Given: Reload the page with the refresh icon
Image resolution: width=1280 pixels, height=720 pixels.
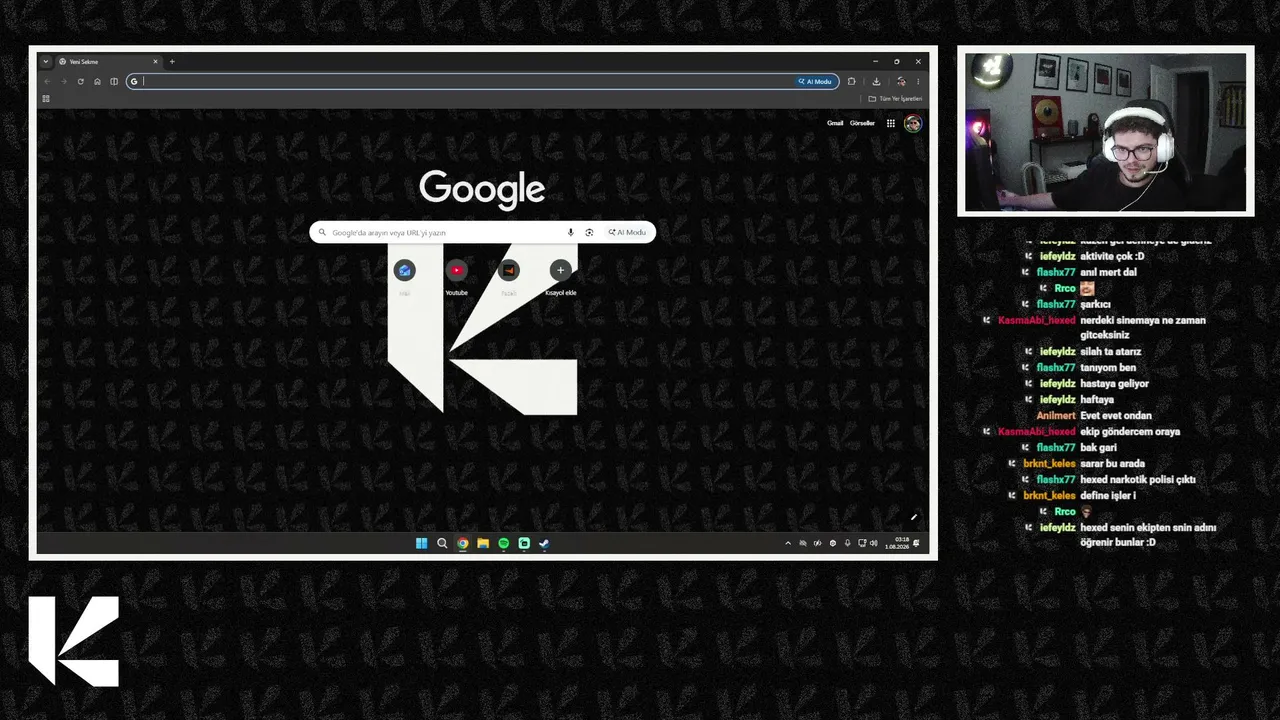Looking at the screenshot, I should [x=80, y=81].
